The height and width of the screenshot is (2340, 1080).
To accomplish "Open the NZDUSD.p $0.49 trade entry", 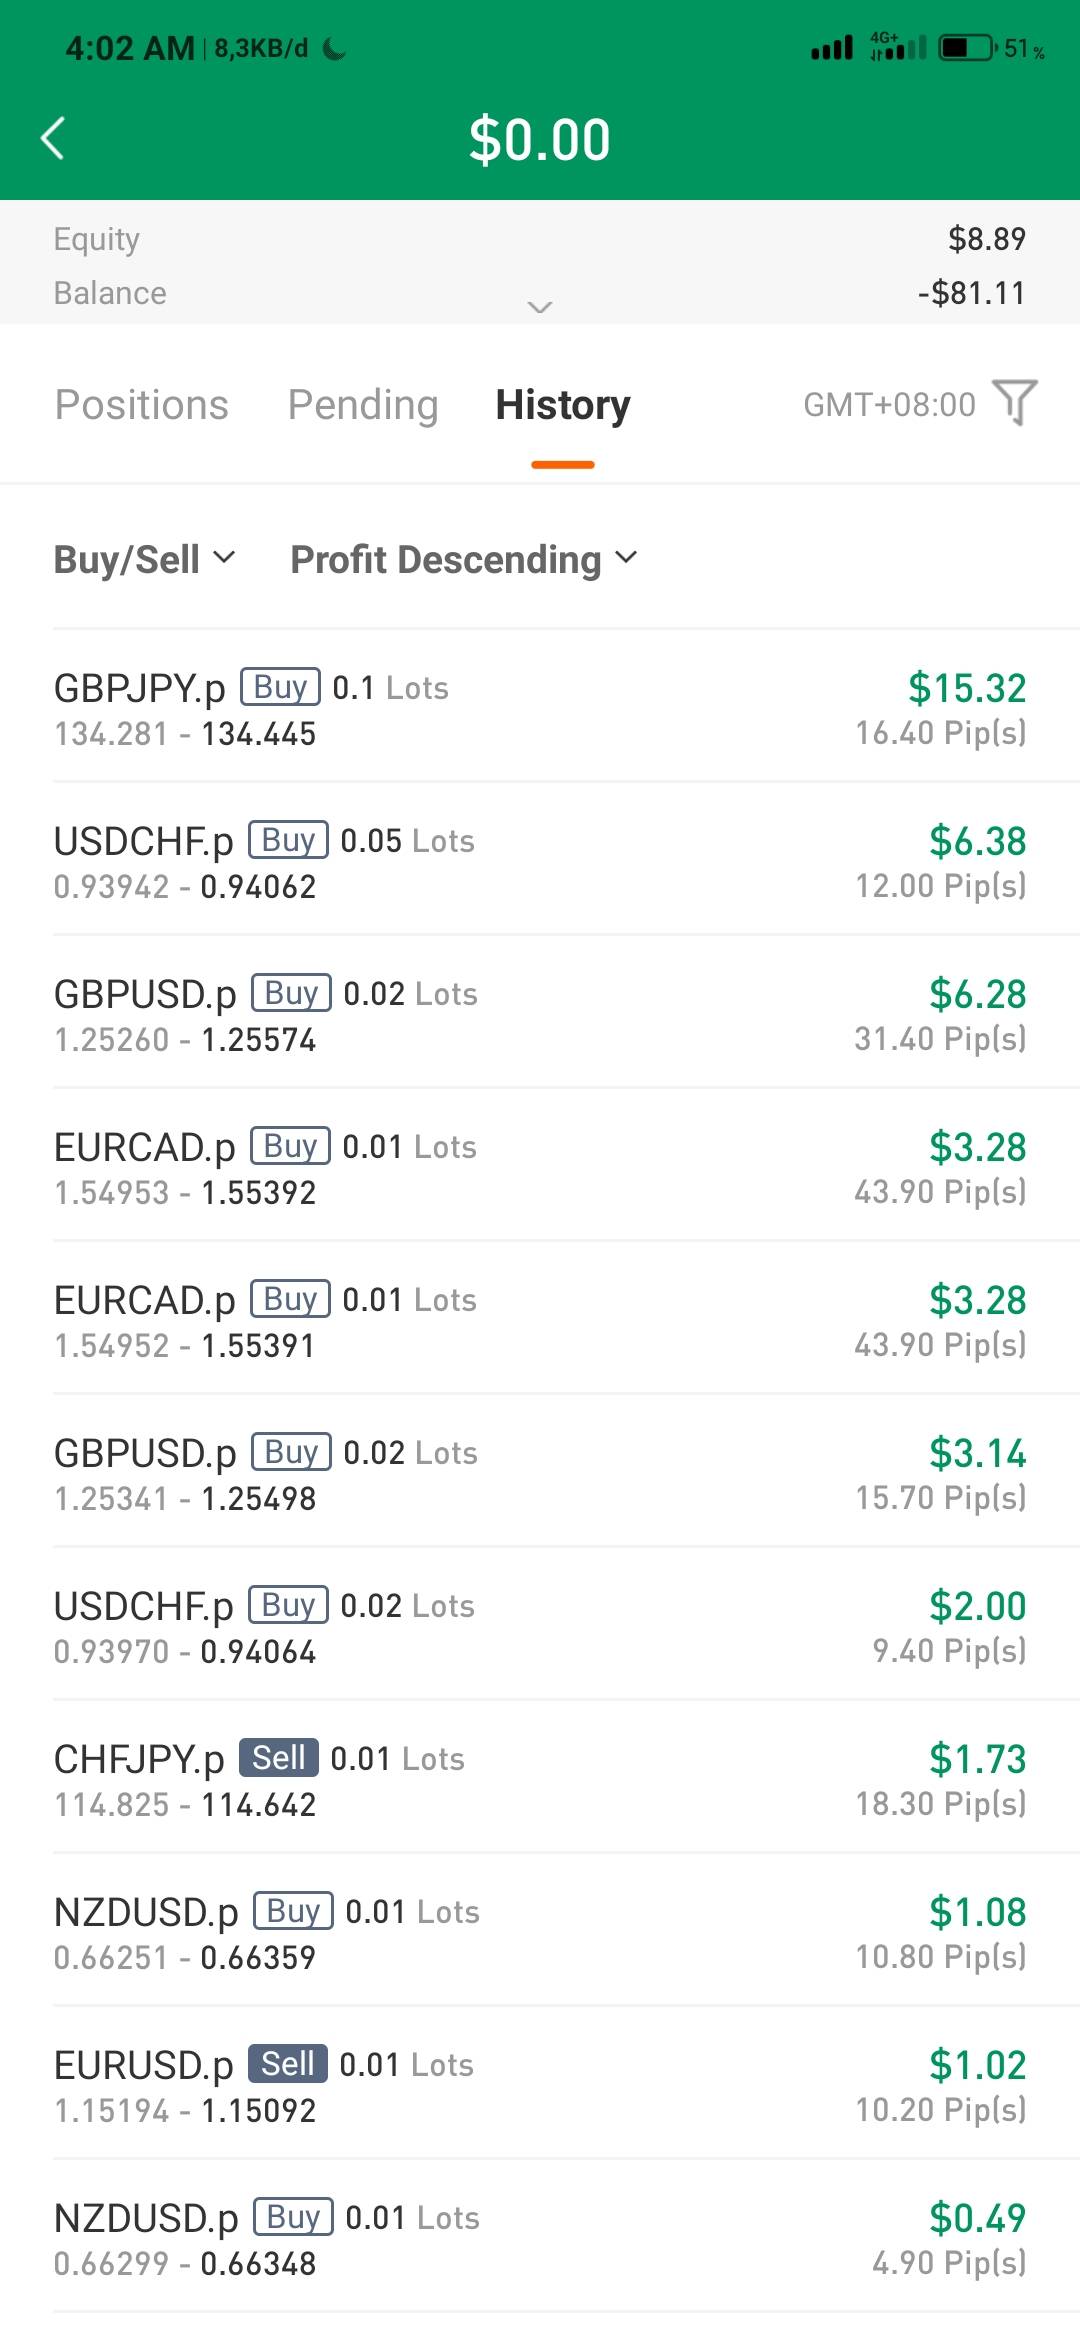I will coord(540,2239).
